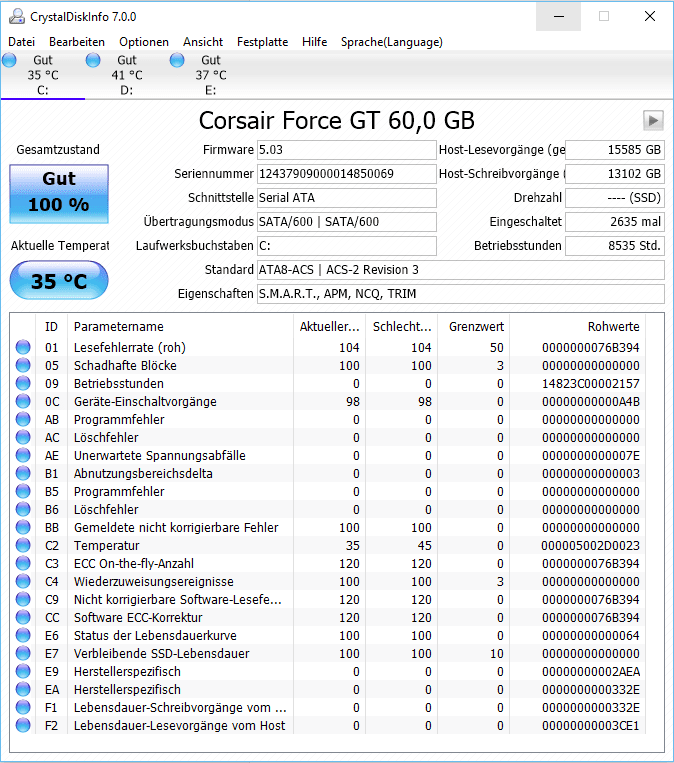674x763 pixels.
Task: Open the Festplatte menu
Action: pyautogui.click(x=262, y=42)
